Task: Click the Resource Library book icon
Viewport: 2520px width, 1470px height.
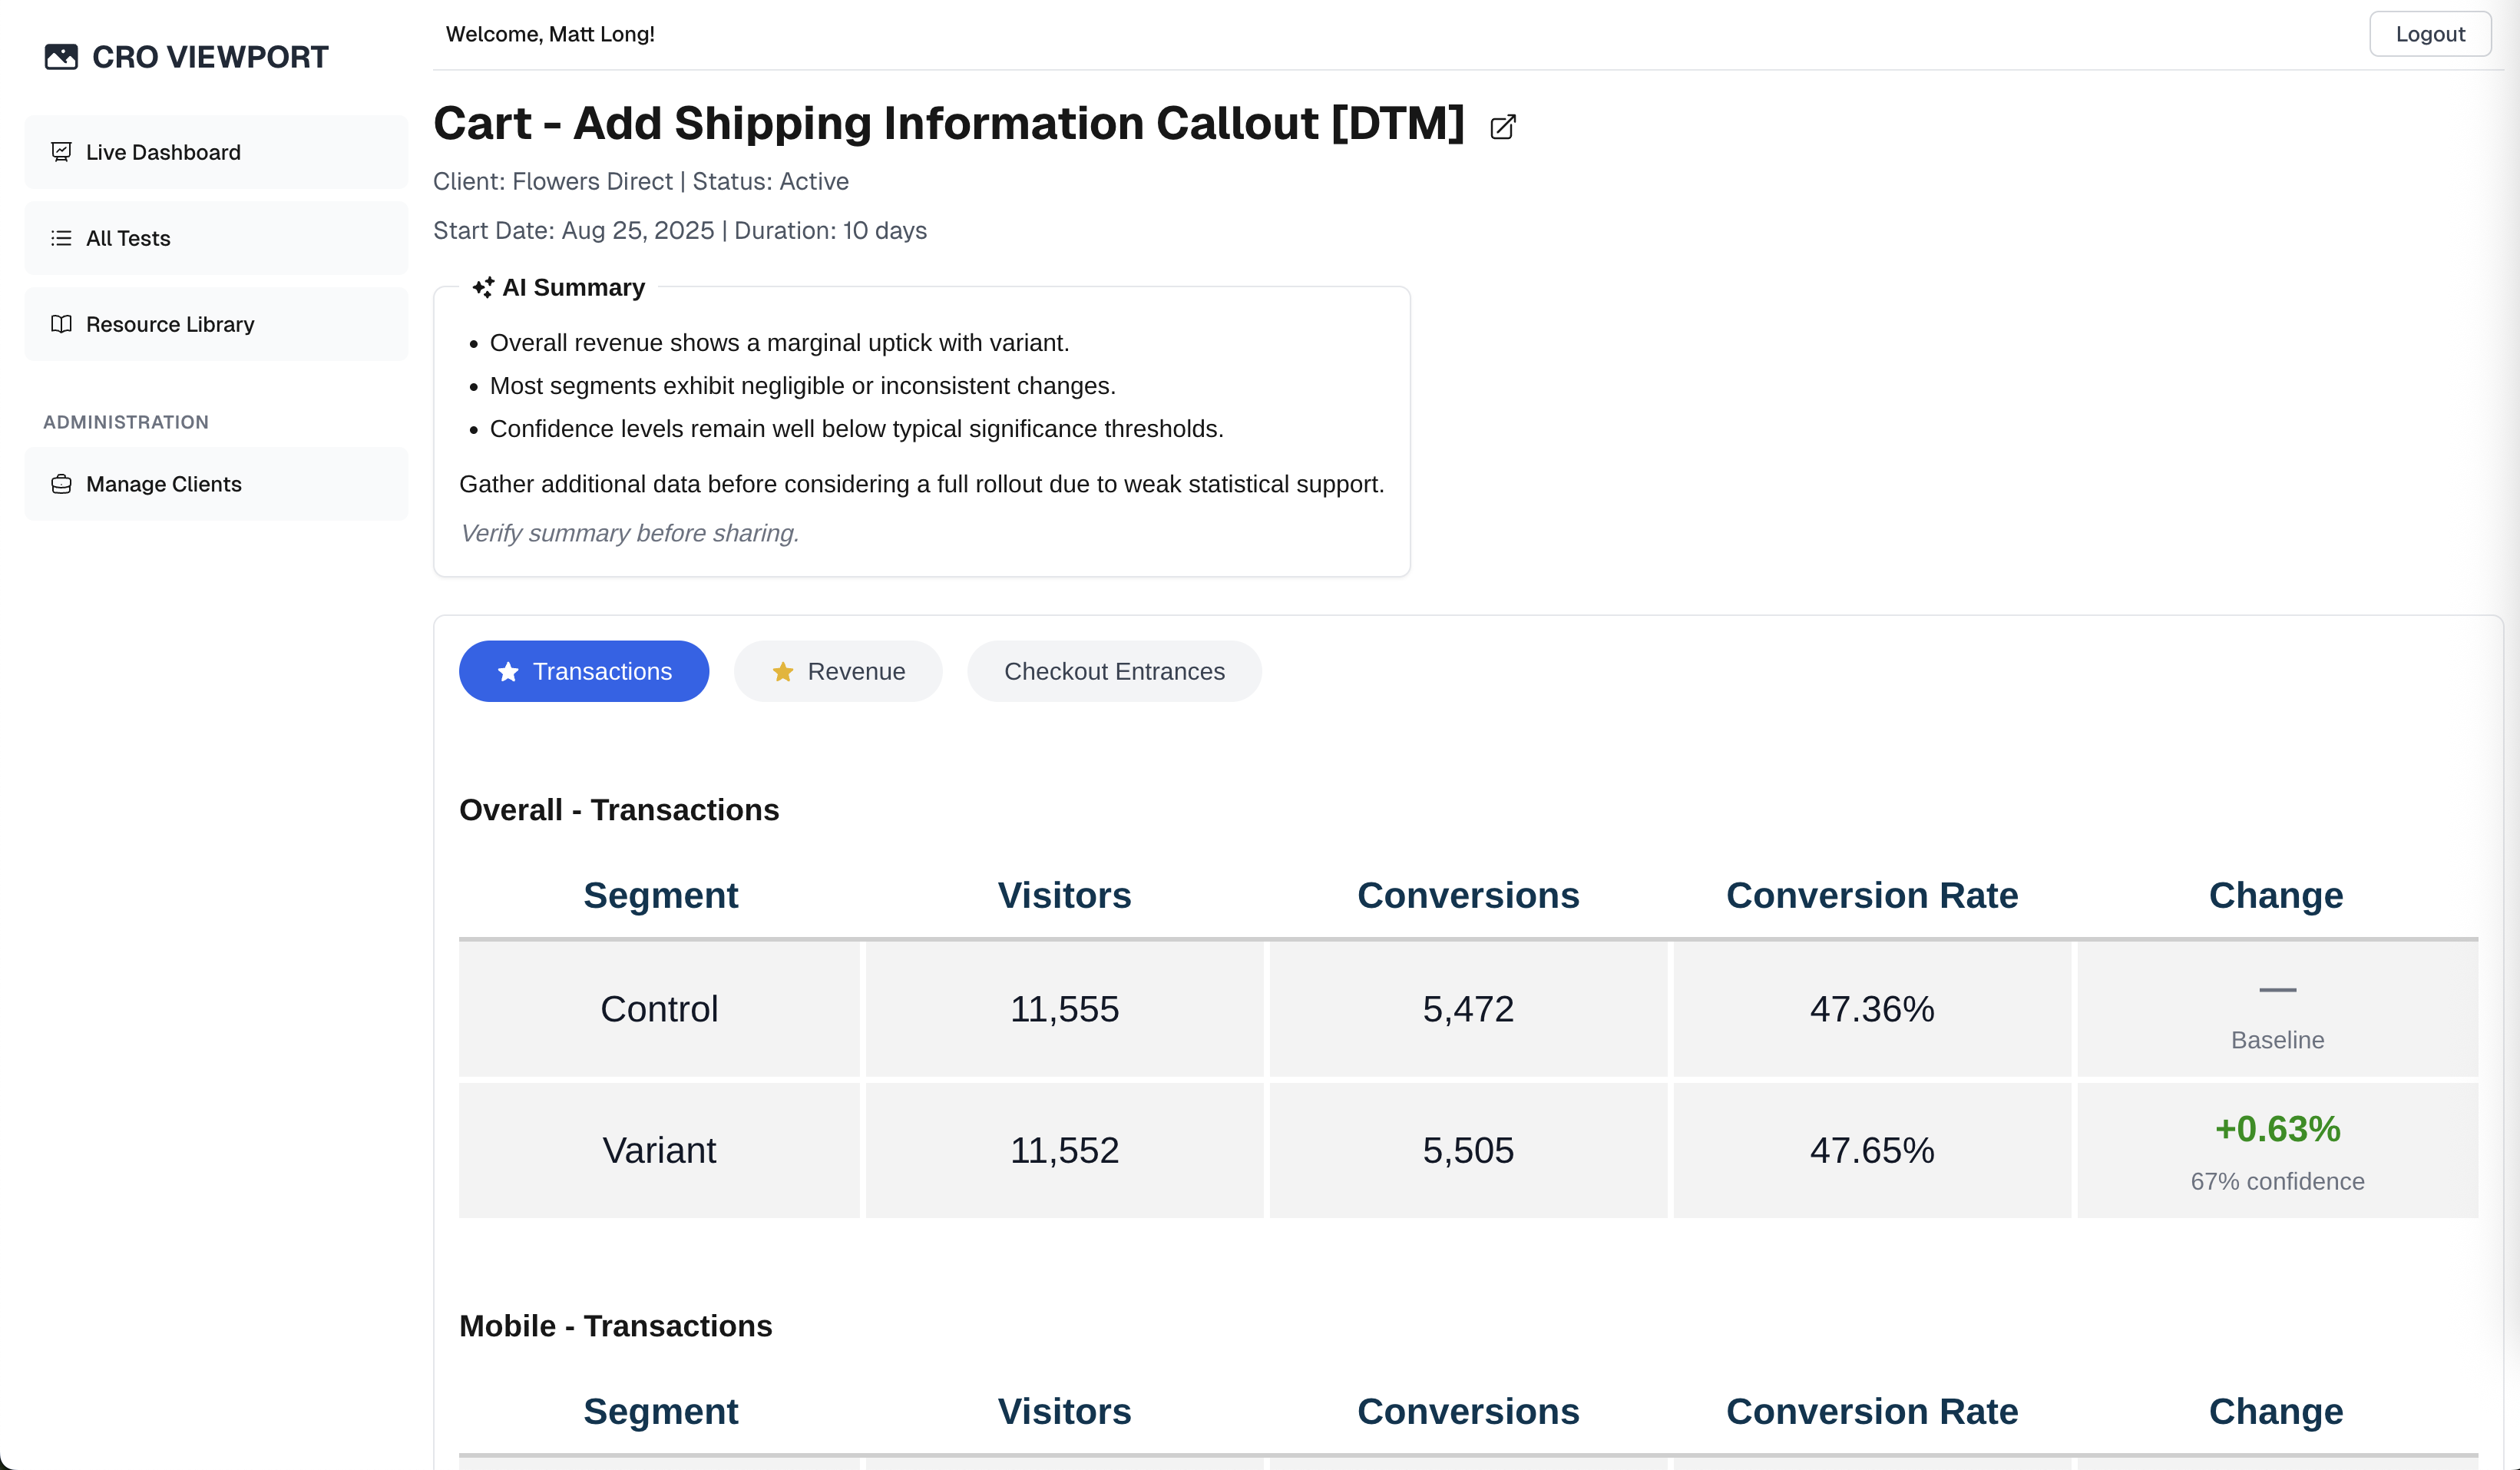Action: (61, 324)
